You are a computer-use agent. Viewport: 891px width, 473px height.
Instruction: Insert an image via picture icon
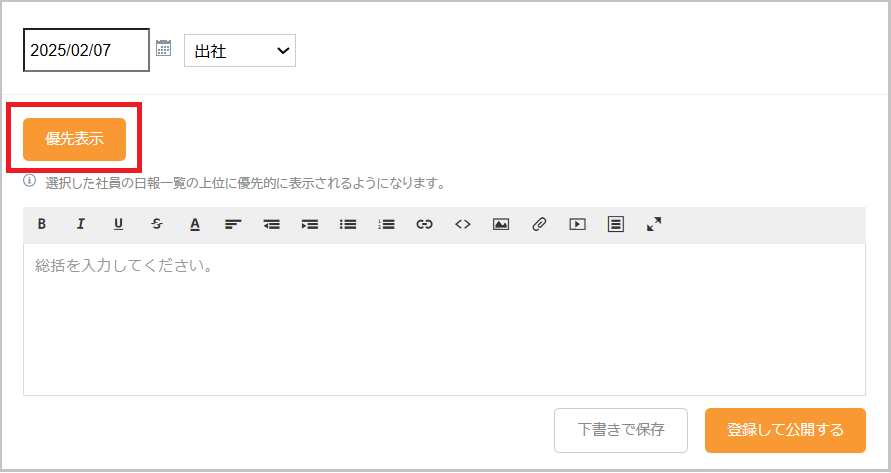[501, 224]
